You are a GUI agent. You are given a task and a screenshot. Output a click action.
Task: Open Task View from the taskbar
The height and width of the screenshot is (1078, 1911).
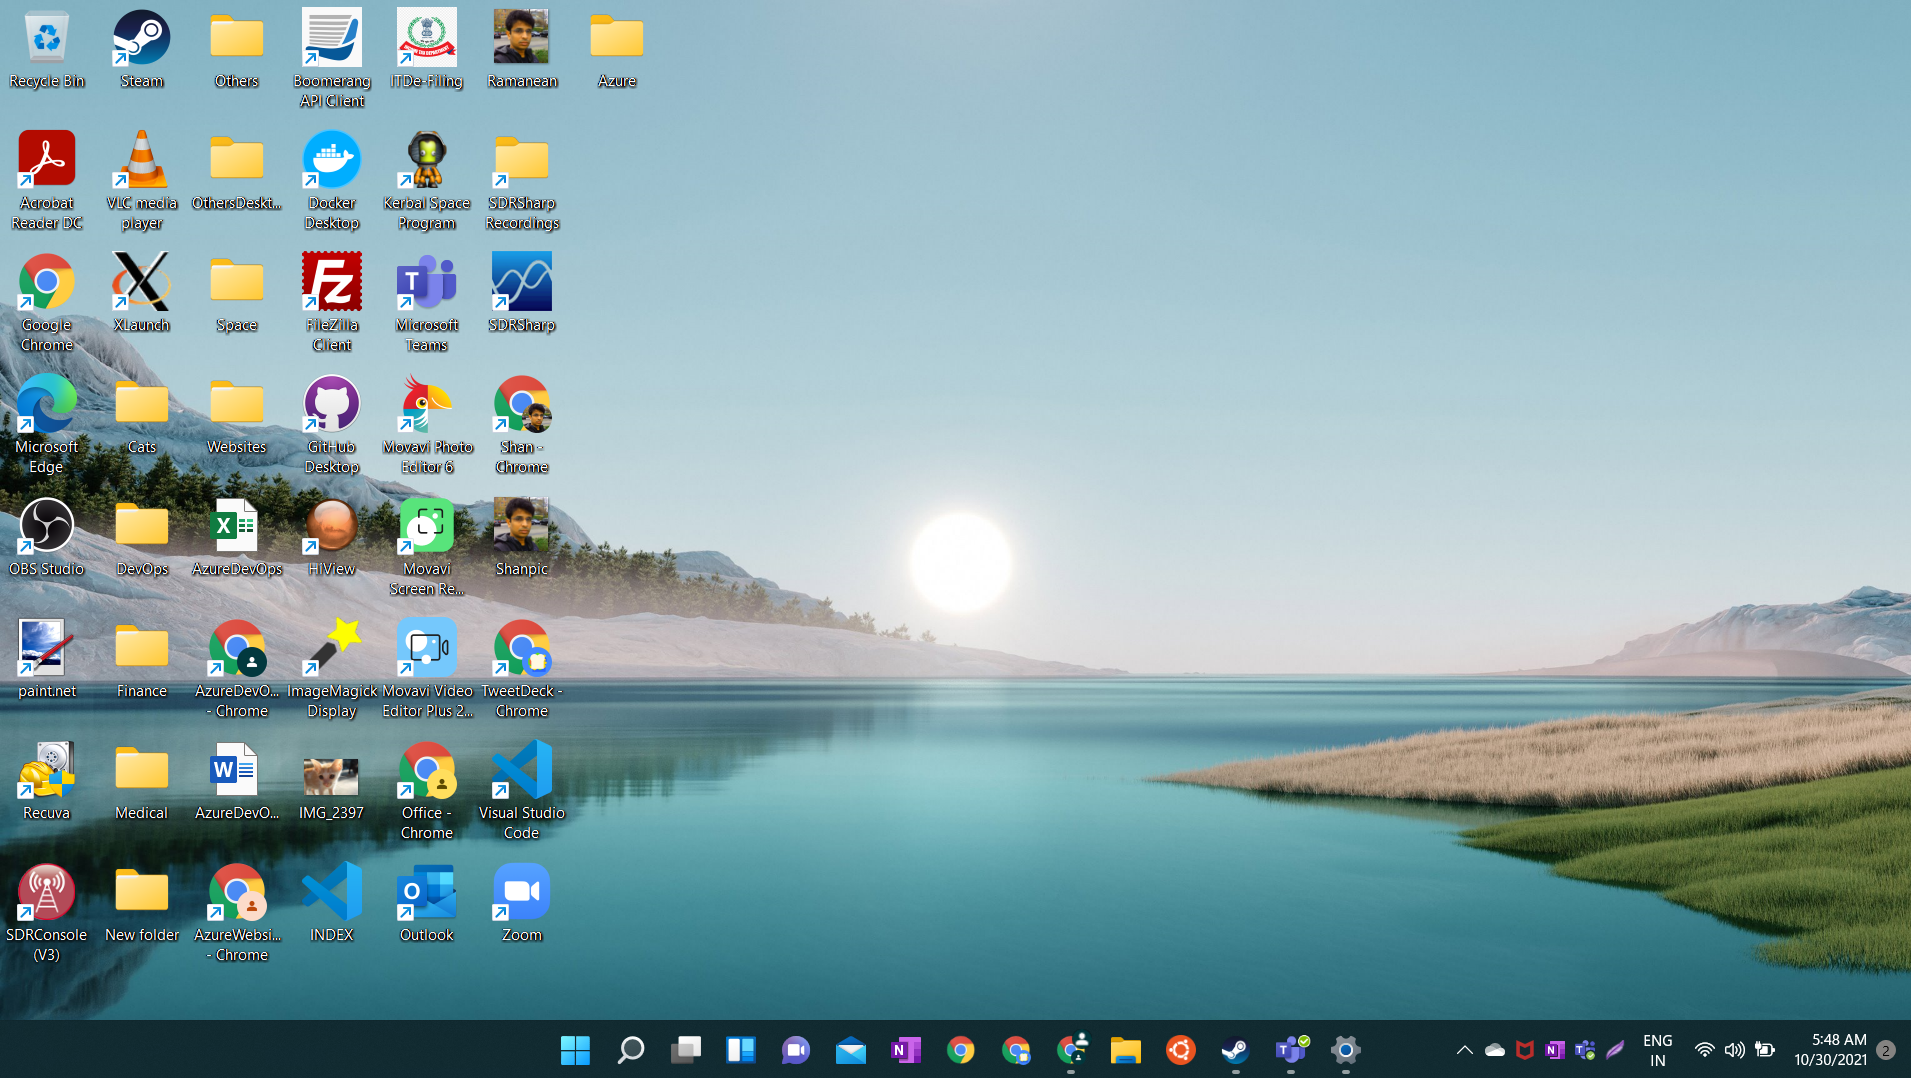coord(686,1050)
